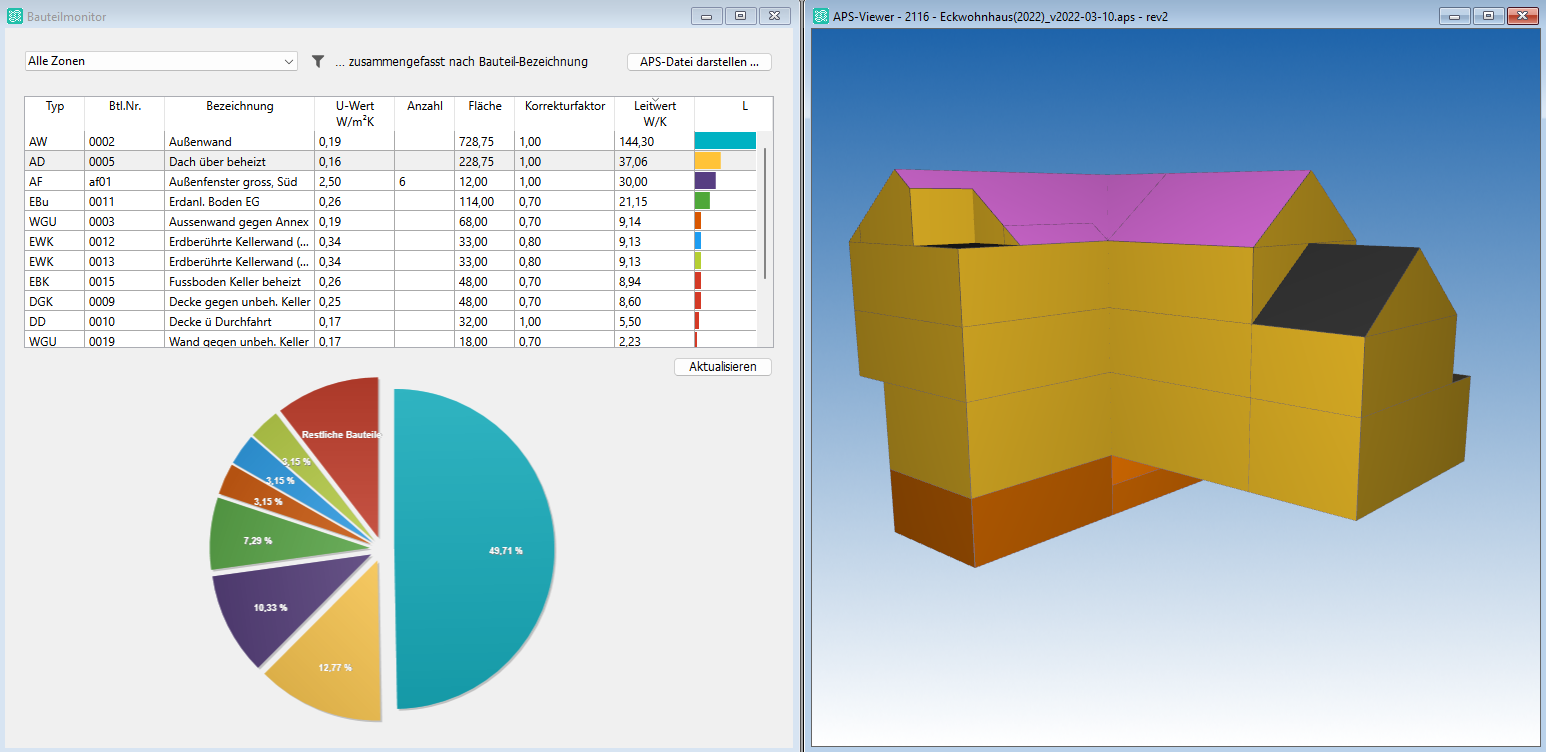Click the APS-Viewer title bar app icon

pos(821,17)
